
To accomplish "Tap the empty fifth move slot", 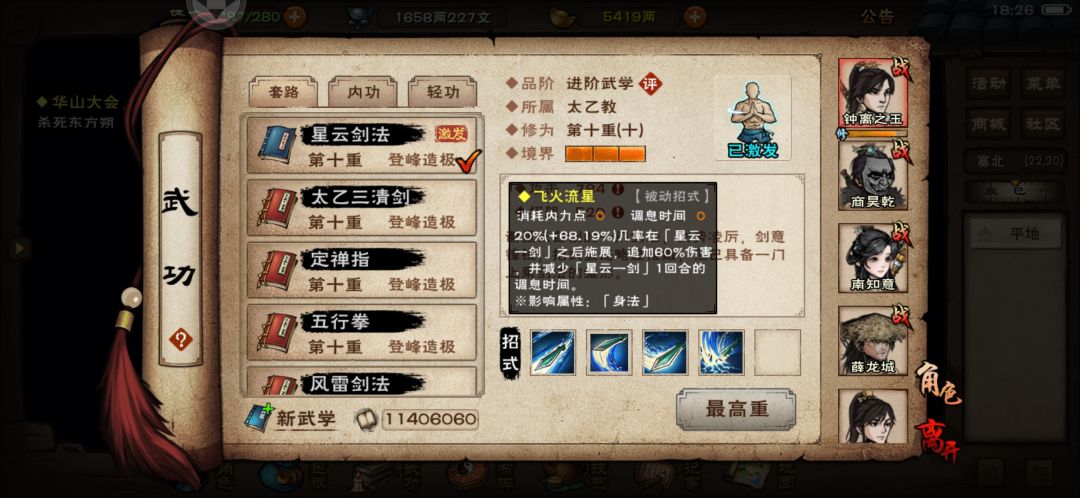I will point(778,353).
